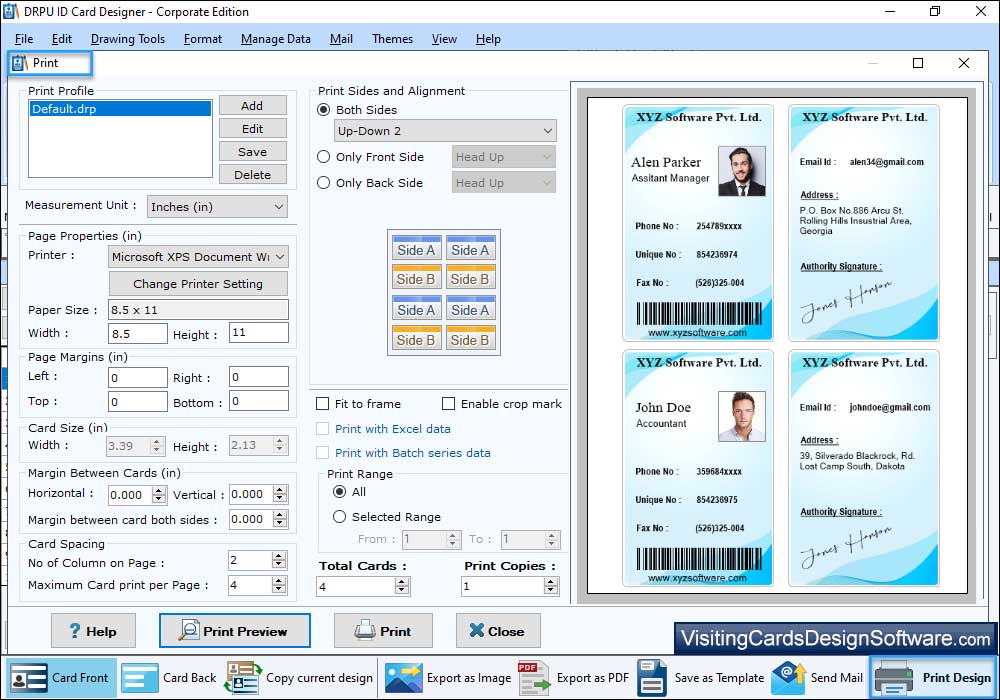This screenshot has height=700, width=1000.
Task: Toggle Print with Excel data checkbox
Action: [x=323, y=428]
